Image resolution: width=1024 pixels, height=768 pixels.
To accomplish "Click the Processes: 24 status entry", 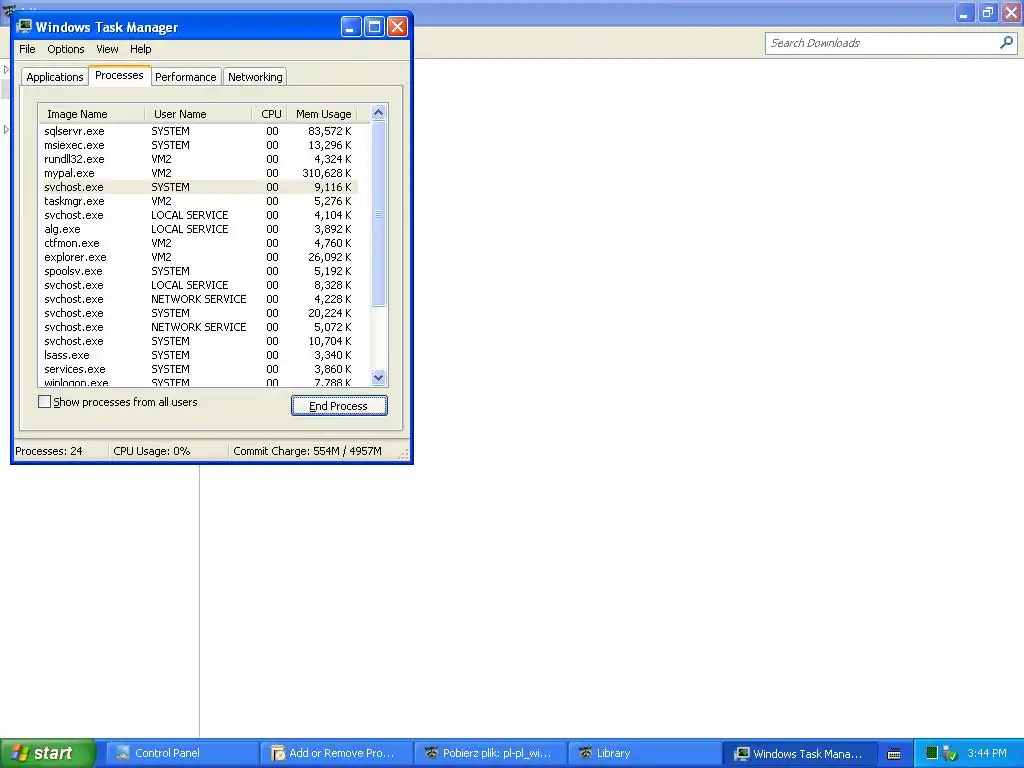I will tap(49, 451).
